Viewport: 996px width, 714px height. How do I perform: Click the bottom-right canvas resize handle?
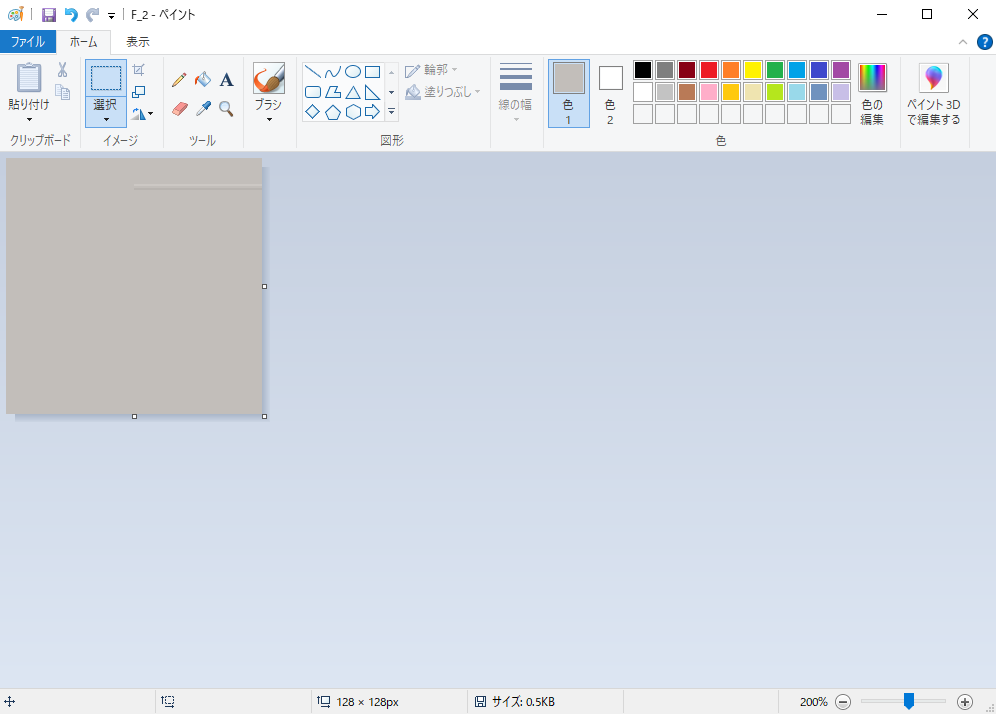point(265,417)
